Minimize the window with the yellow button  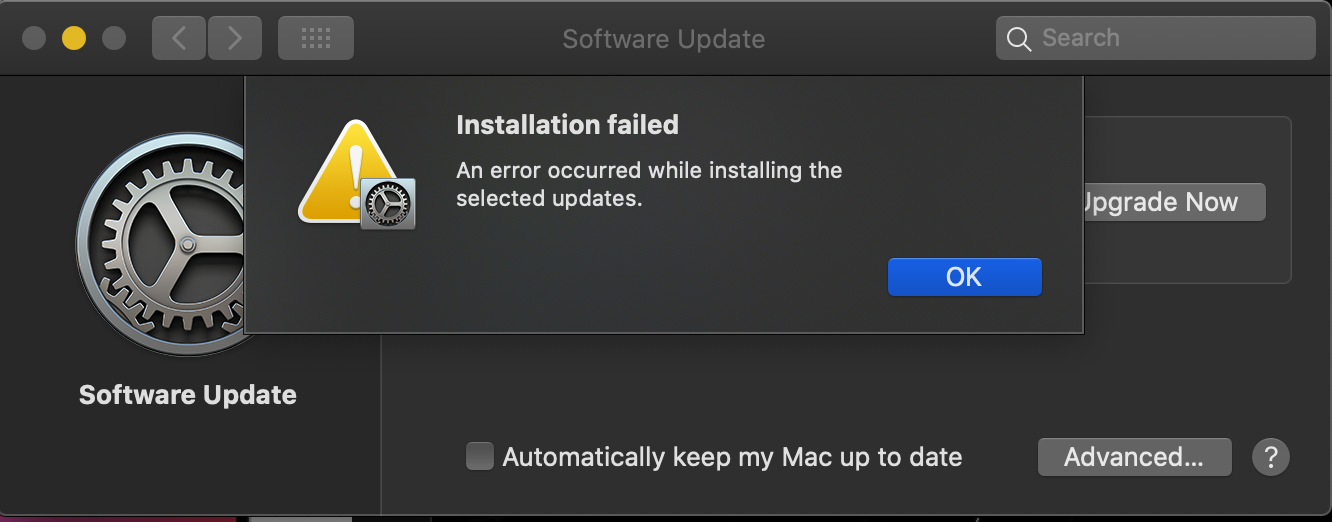[x=74, y=39]
